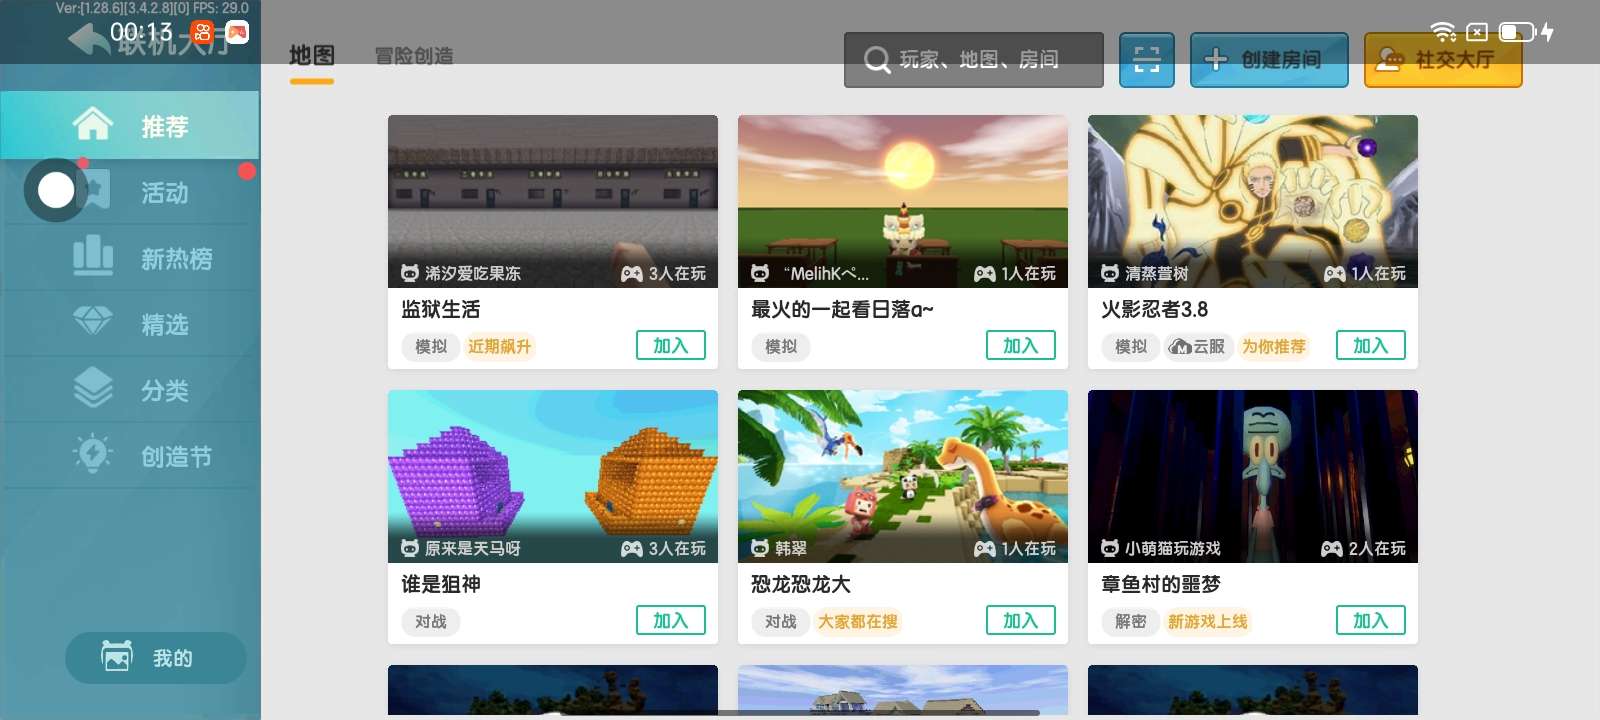The height and width of the screenshot is (720, 1600).
Task: Open the 火影忍者3.8 map thumbnail
Action: pos(1253,201)
